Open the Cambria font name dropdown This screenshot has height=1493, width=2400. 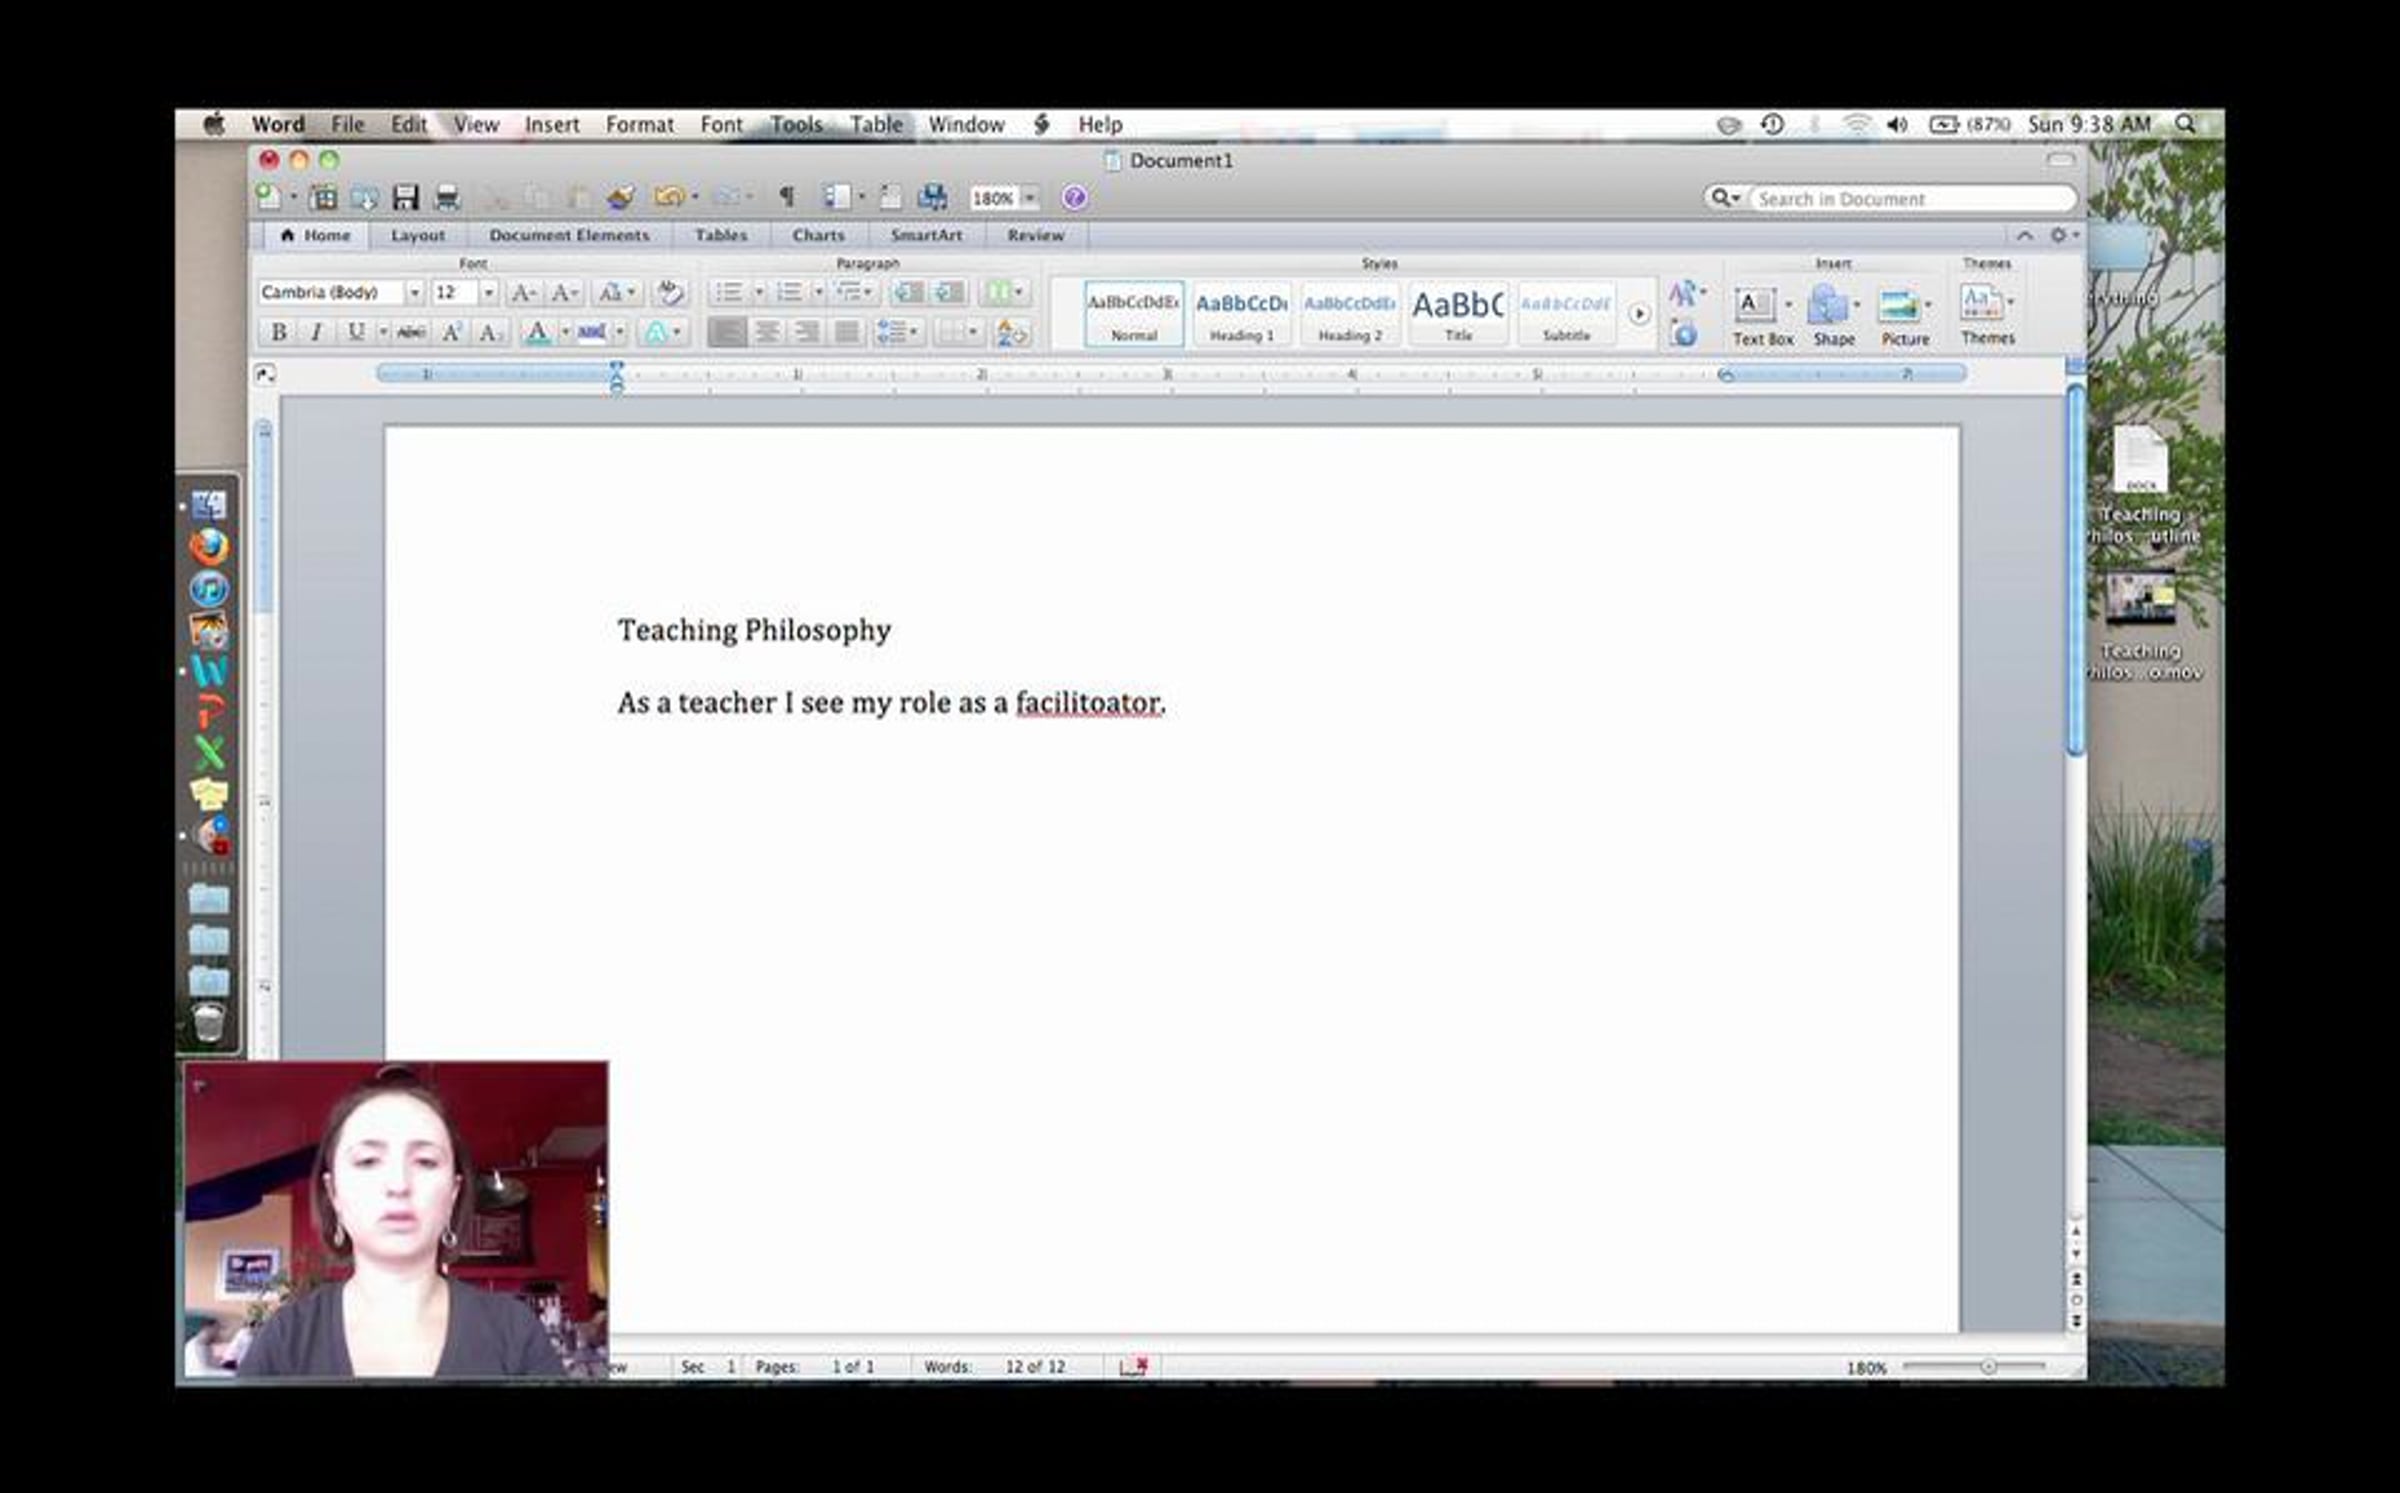(414, 292)
